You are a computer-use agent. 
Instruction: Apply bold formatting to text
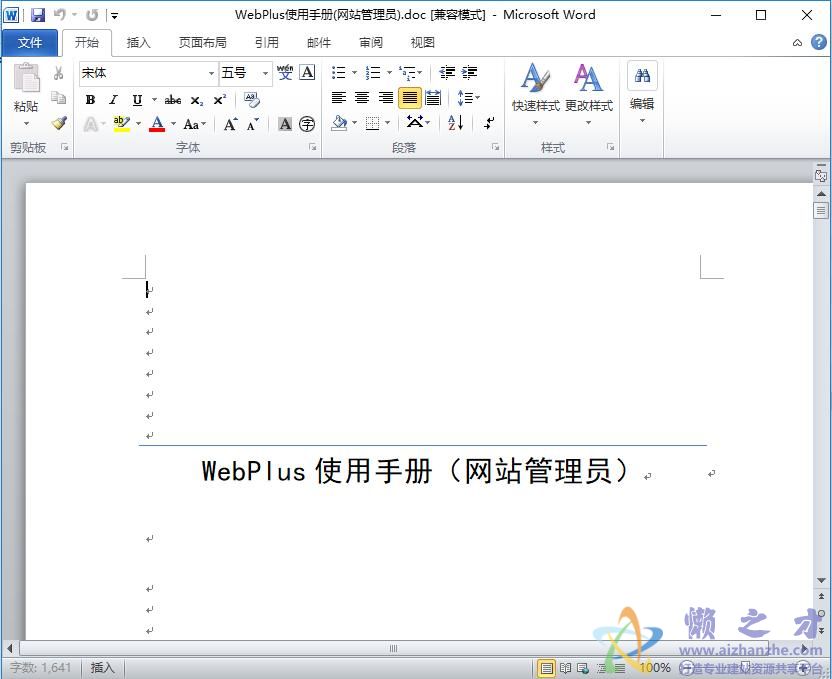click(91, 99)
